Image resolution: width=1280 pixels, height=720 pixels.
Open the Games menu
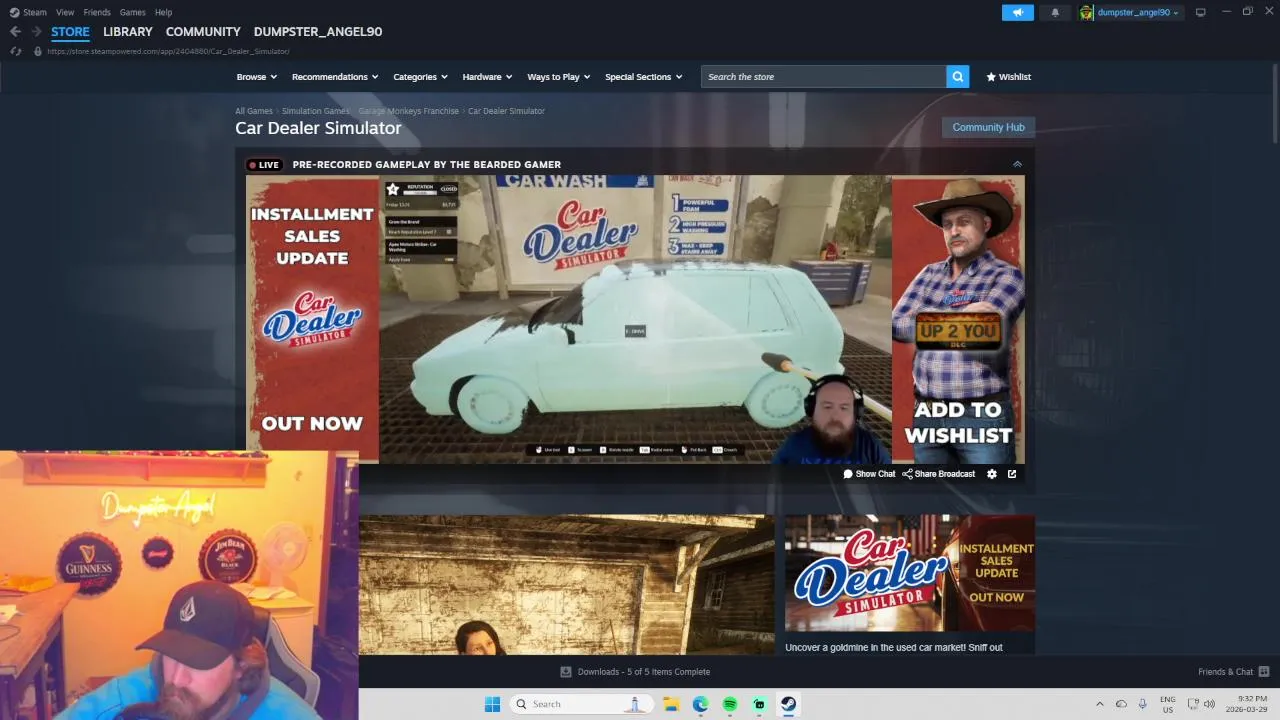(132, 12)
